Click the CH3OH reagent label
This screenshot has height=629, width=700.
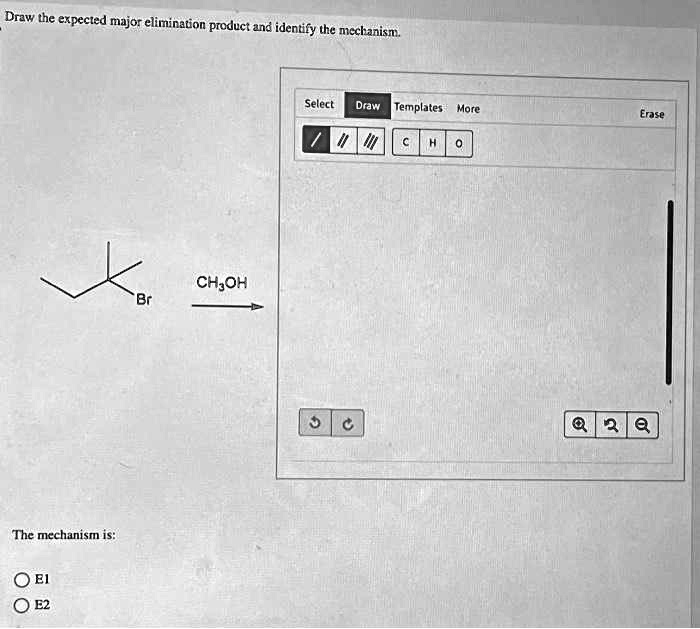pos(221,283)
